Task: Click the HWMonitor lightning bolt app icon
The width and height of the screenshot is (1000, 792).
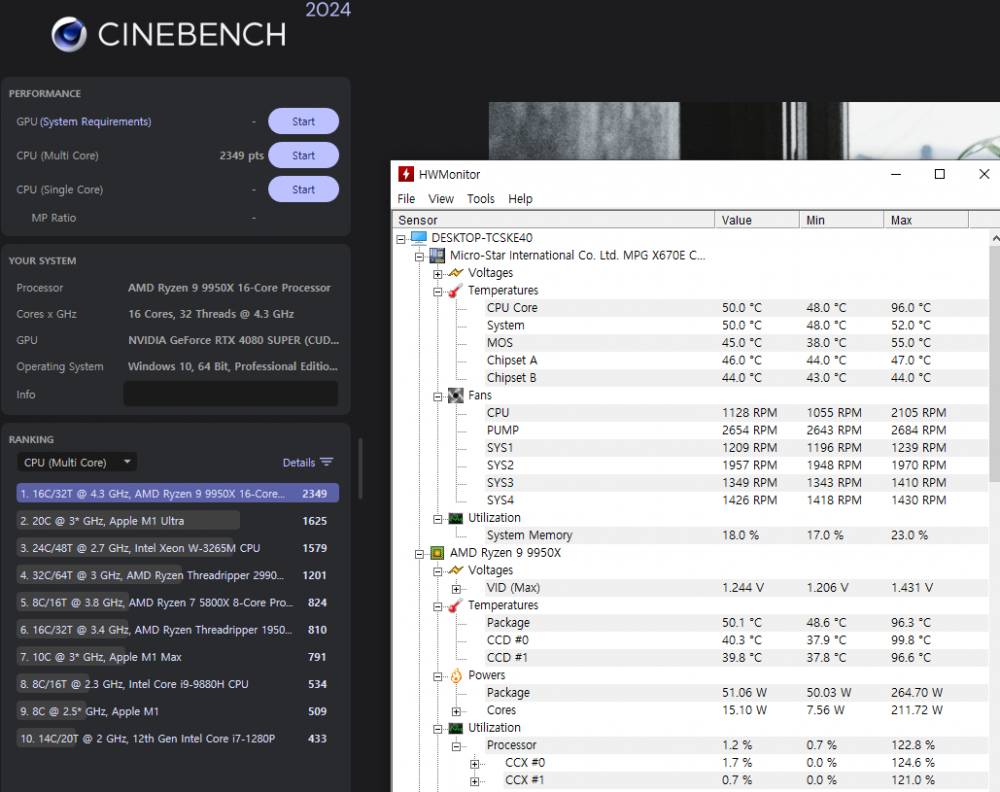Action: coord(406,174)
